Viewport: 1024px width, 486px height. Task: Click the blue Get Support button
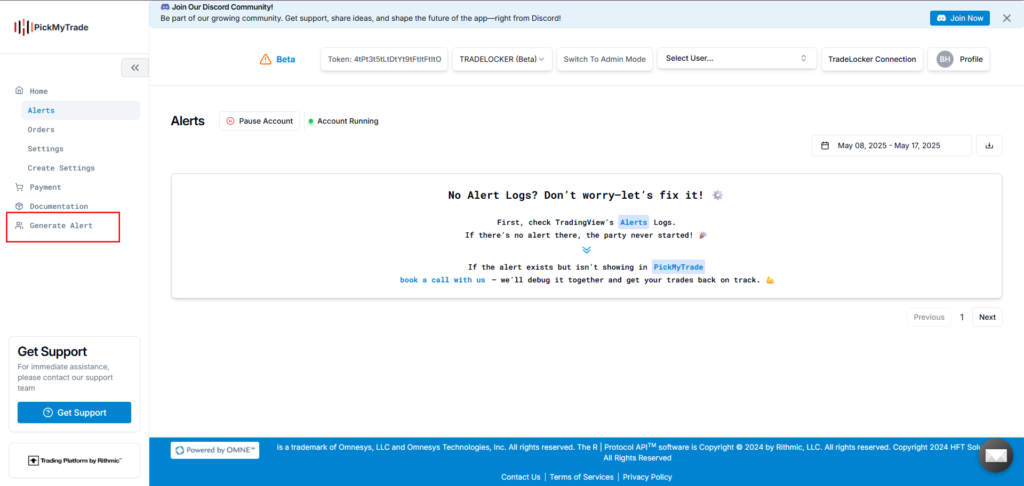74,412
